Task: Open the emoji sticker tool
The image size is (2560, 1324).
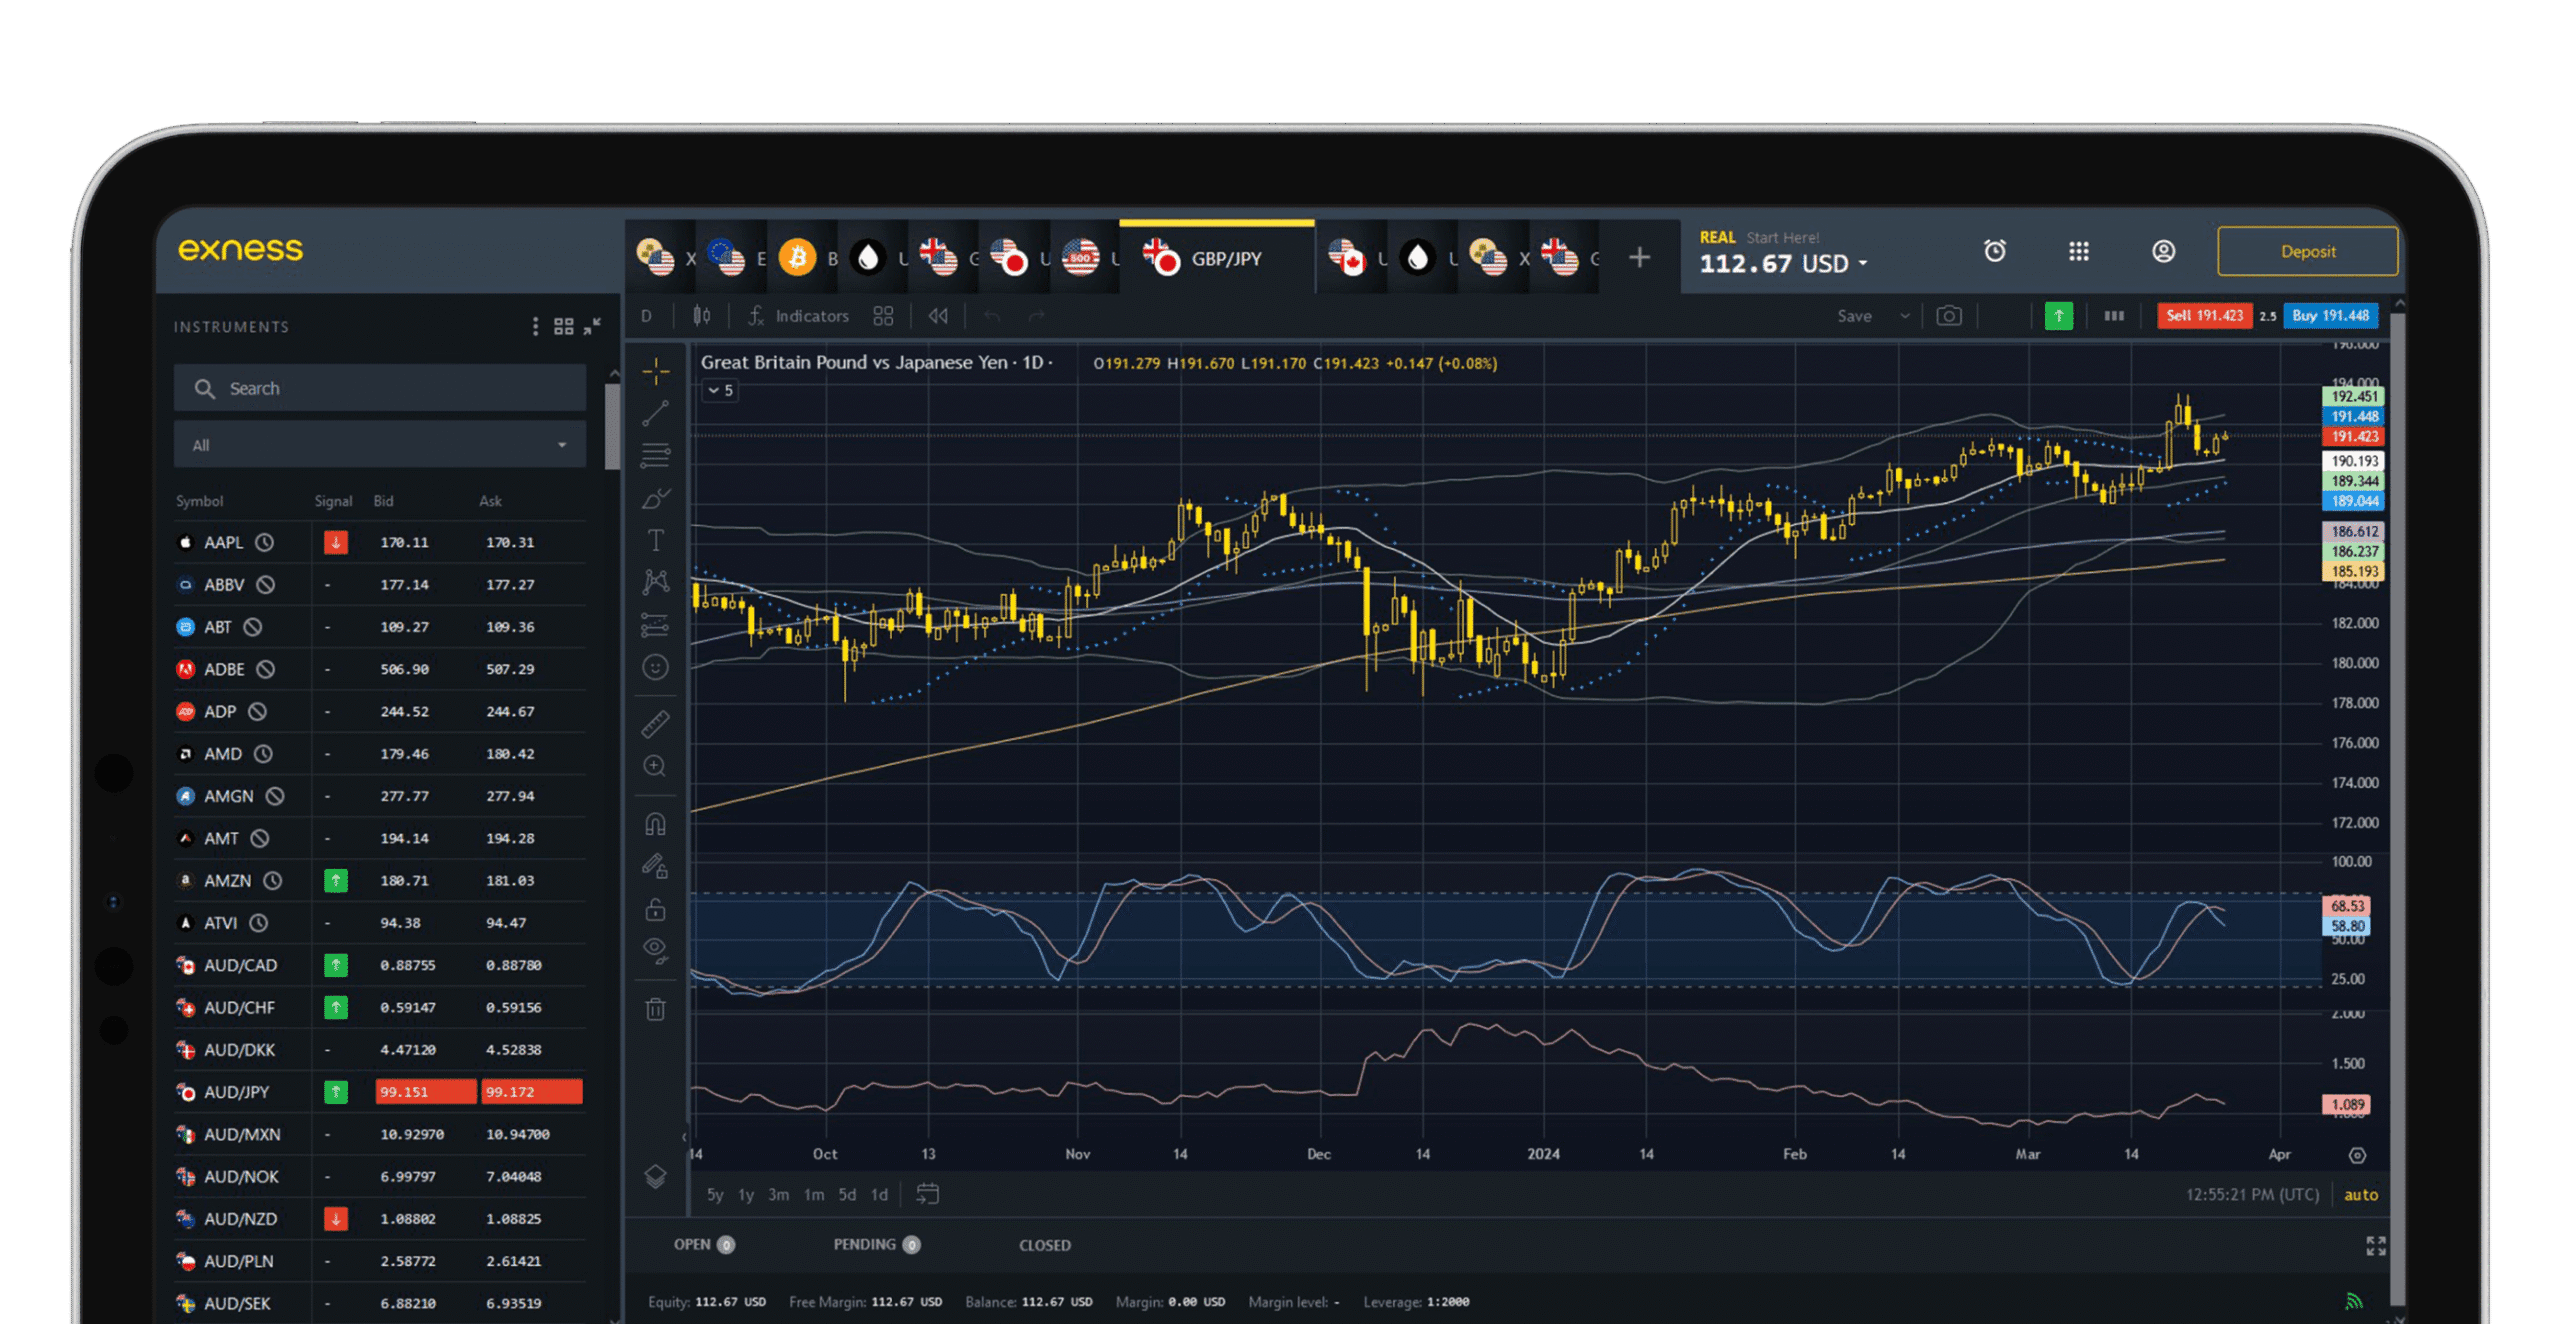Action: point(656,667)
